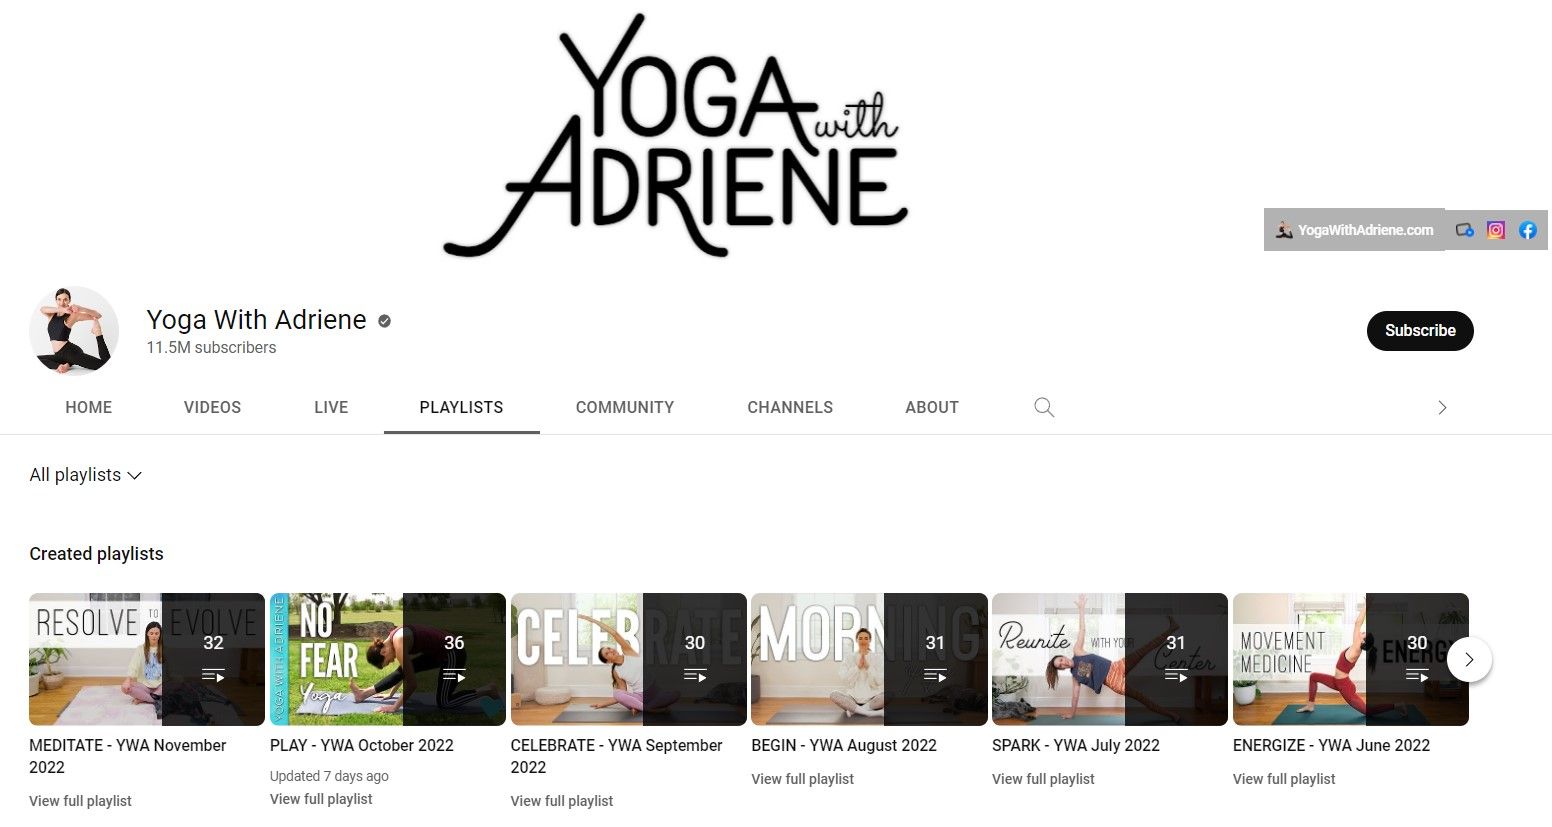View full playlist for ENERGIZE June 2022
This screenshot has height=827, width=1552.
pos(1284,779)
